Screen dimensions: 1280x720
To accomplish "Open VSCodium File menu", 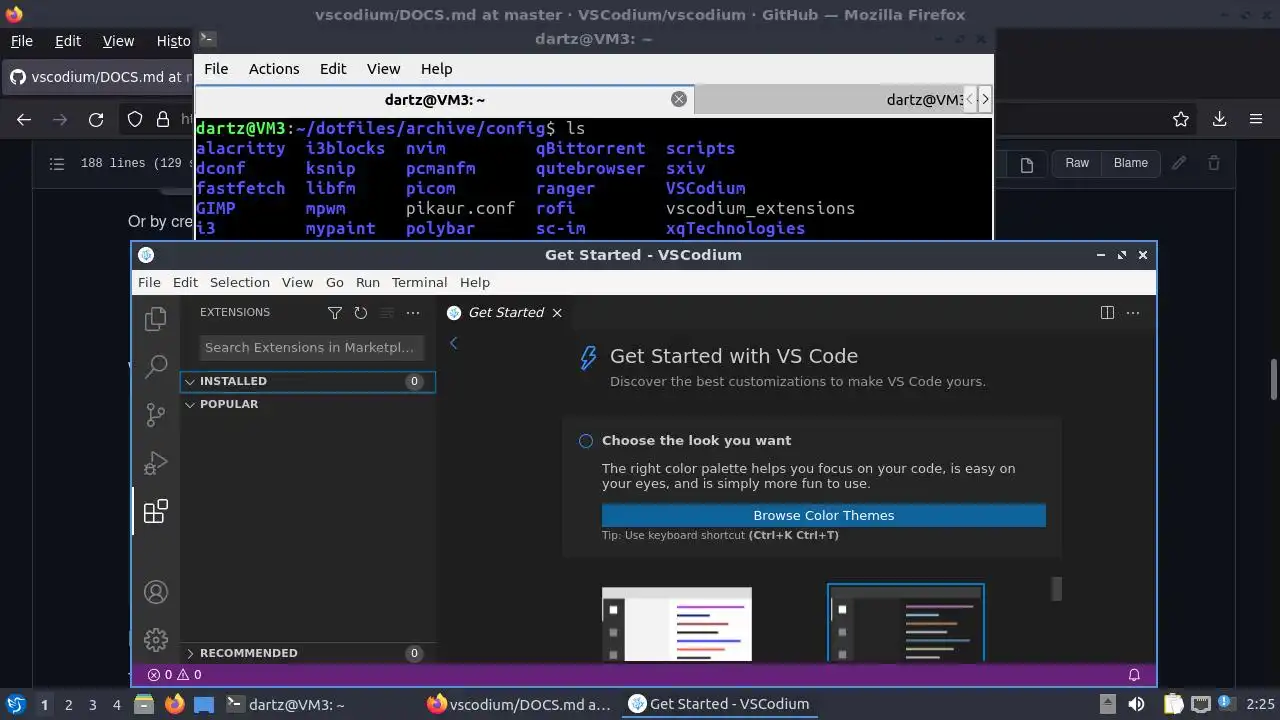I will pyautogui.click(x=149, y=282).
